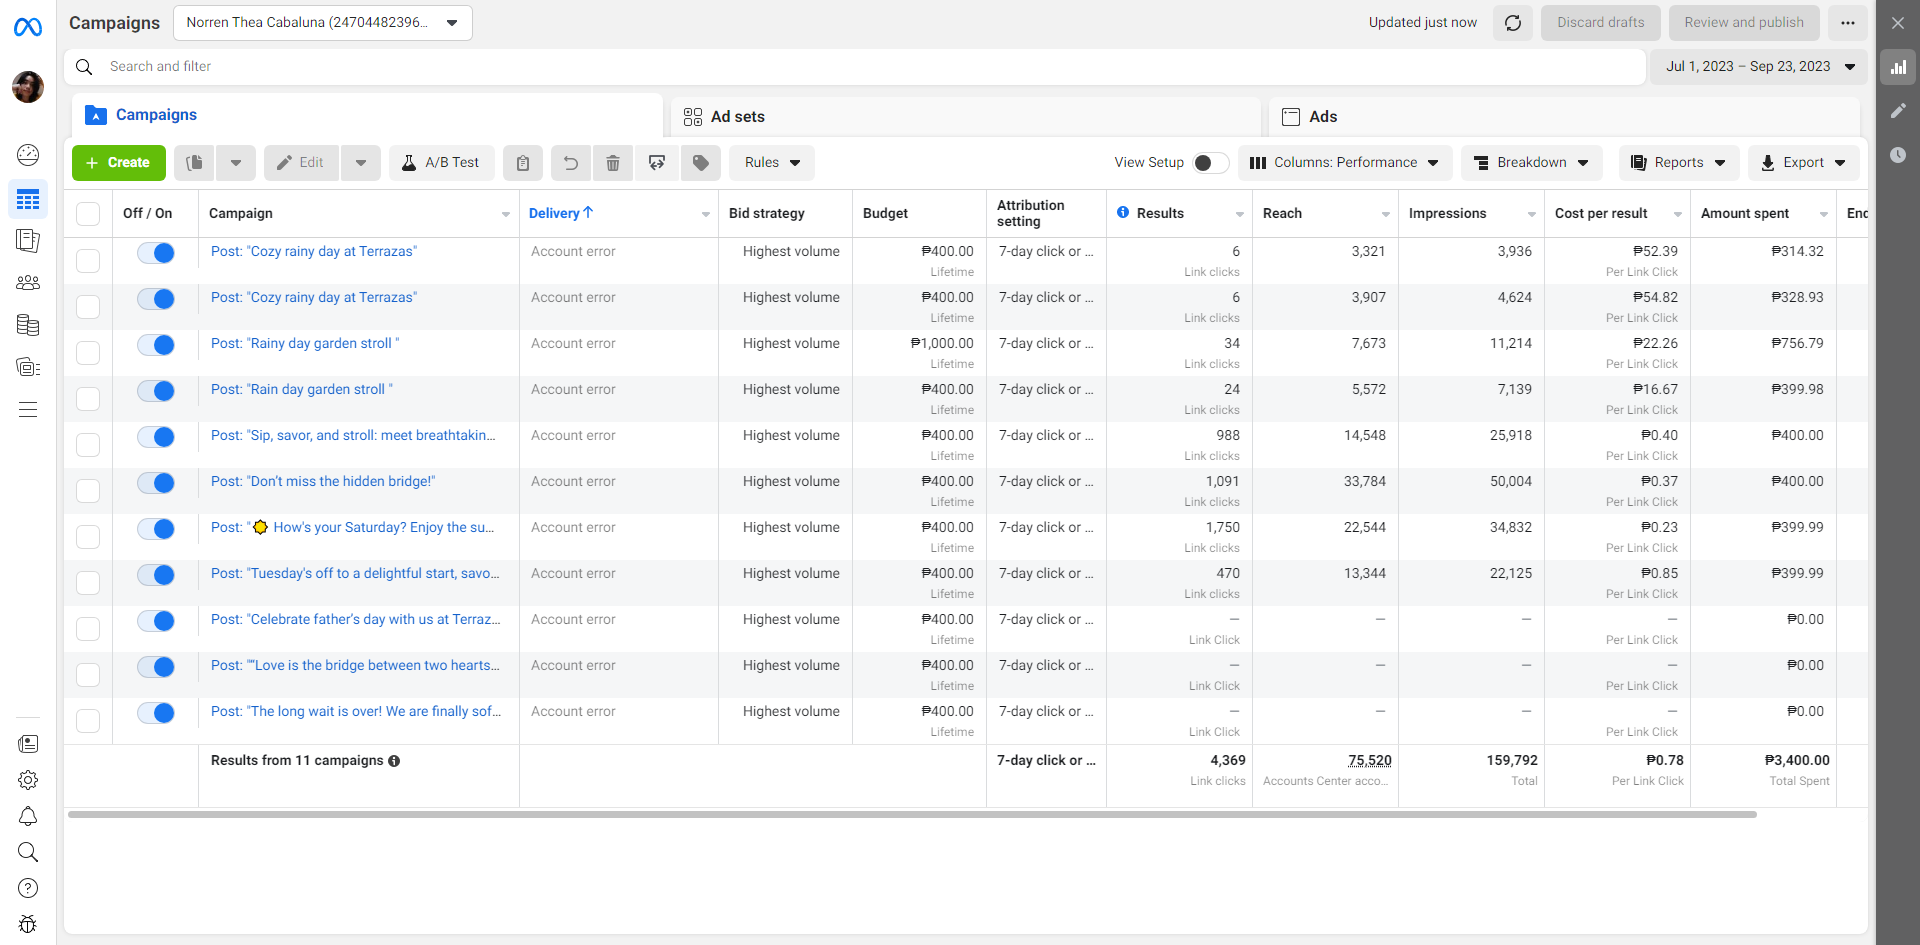Open the Audiences people icon
The height and width of the screenshot is (945, 1920).
(28, 283)
